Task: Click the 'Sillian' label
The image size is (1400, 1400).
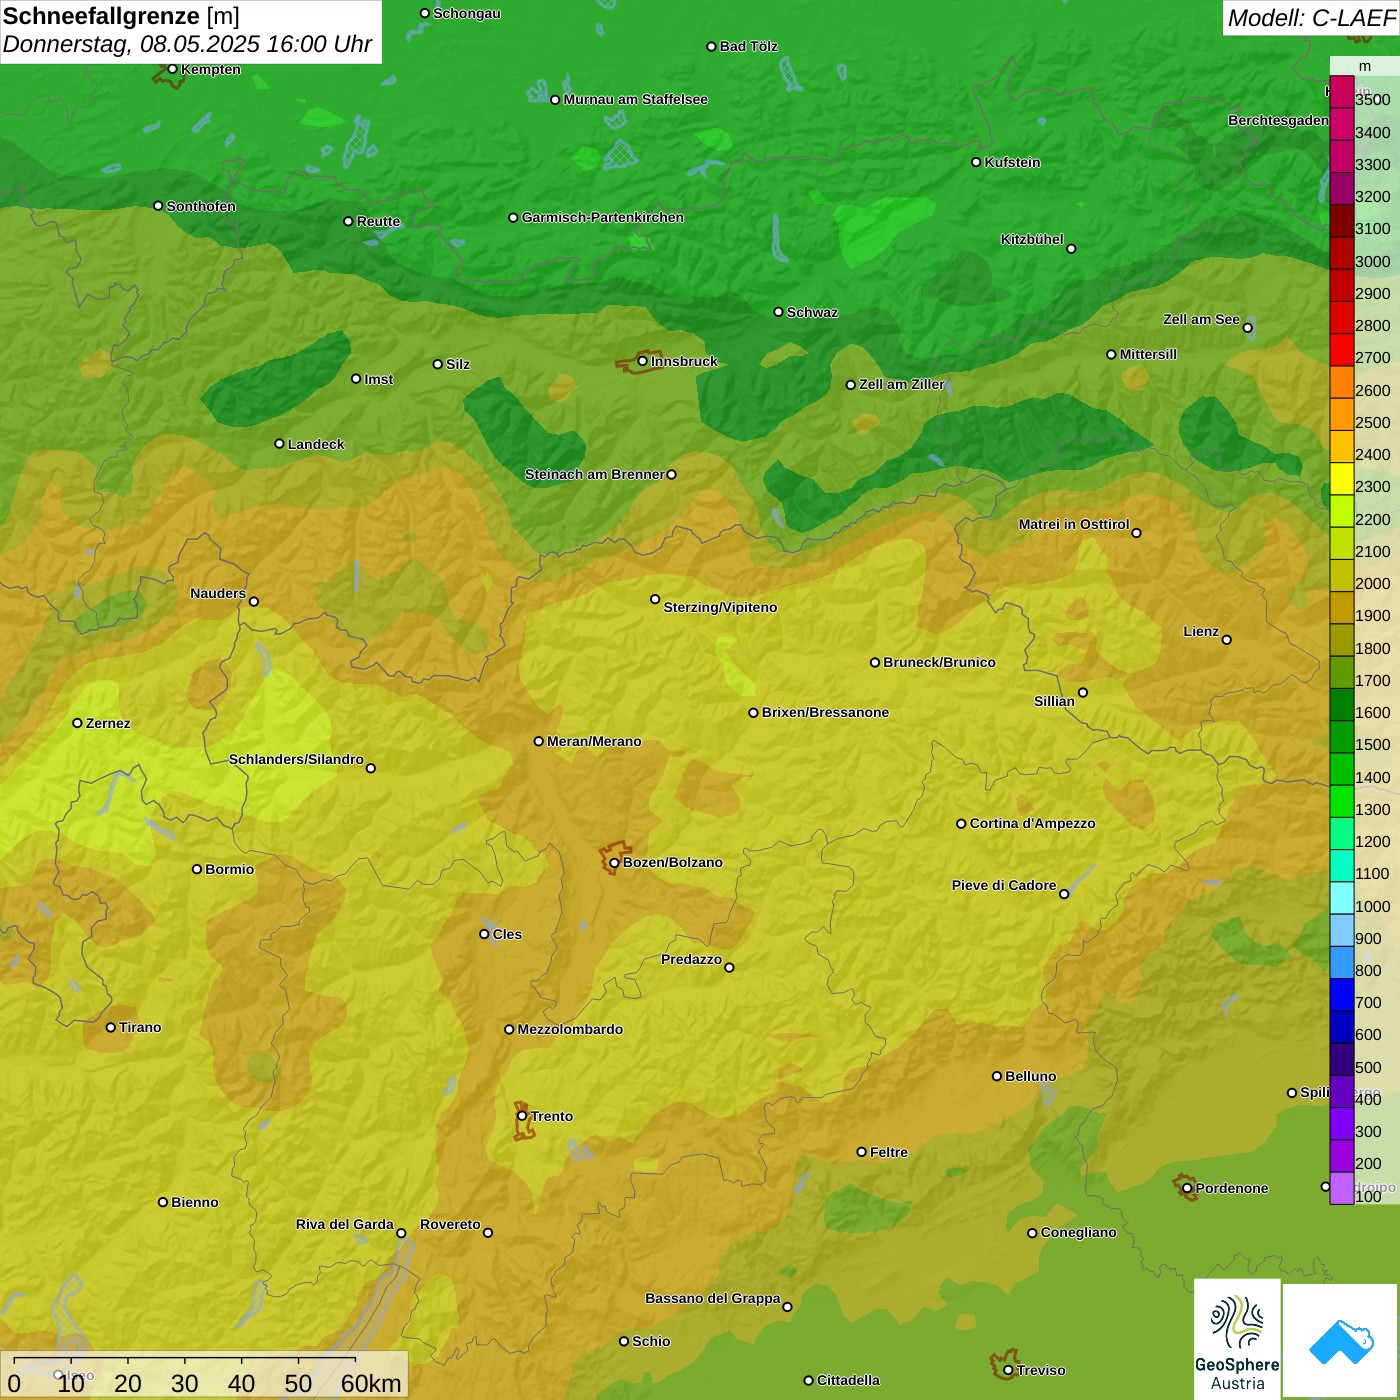Action: pos(1054,701)
